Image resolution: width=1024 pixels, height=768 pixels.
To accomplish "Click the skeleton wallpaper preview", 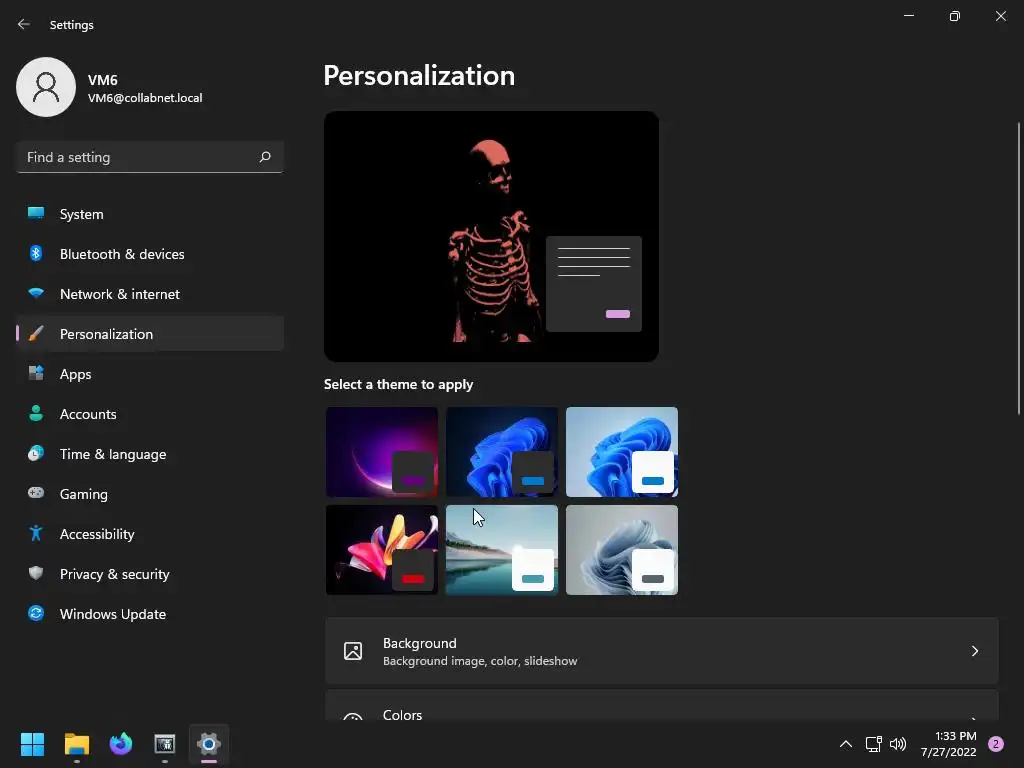I will coord(491,236).
